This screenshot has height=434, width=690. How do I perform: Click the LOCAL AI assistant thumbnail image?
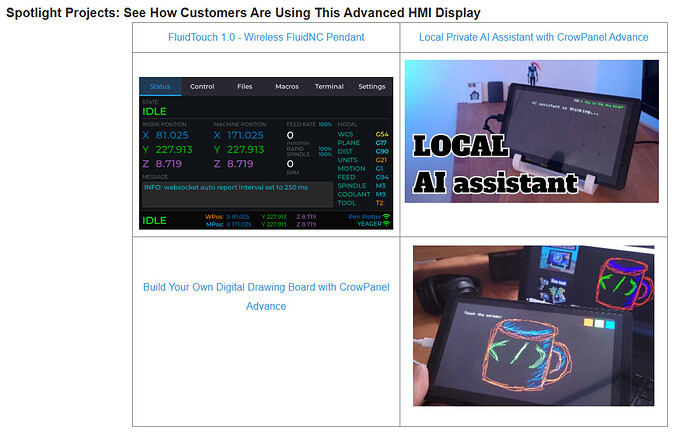[531, 132]
